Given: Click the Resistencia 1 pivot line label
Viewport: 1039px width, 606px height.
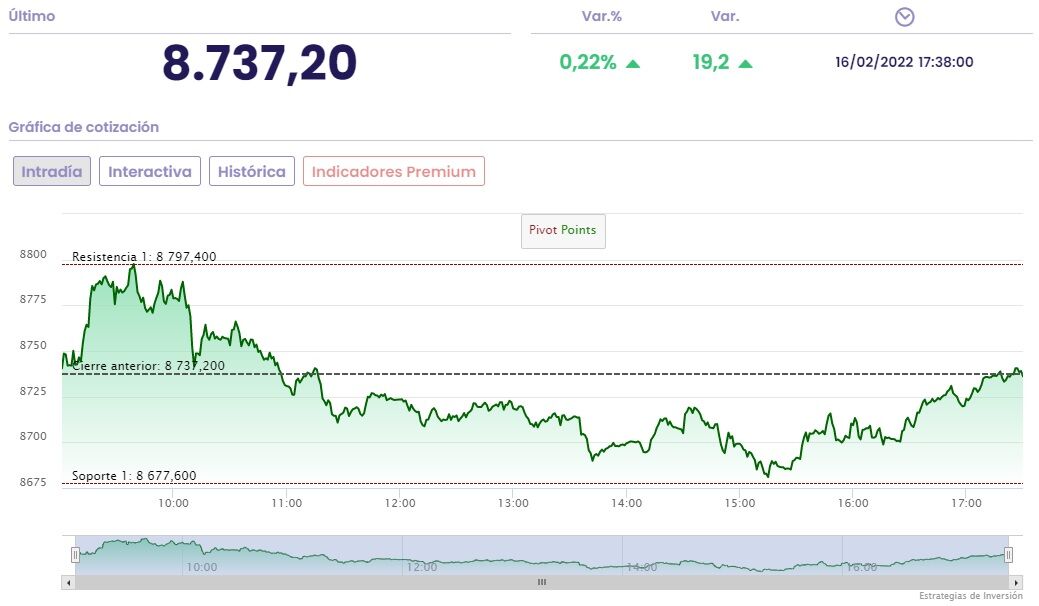Looking at the screenshot, I should pos(144,257).
